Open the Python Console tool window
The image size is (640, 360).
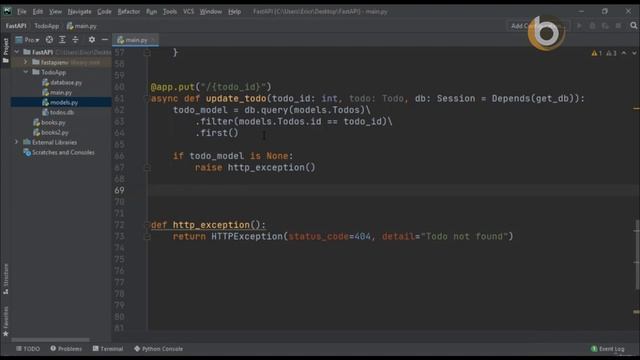158,349
